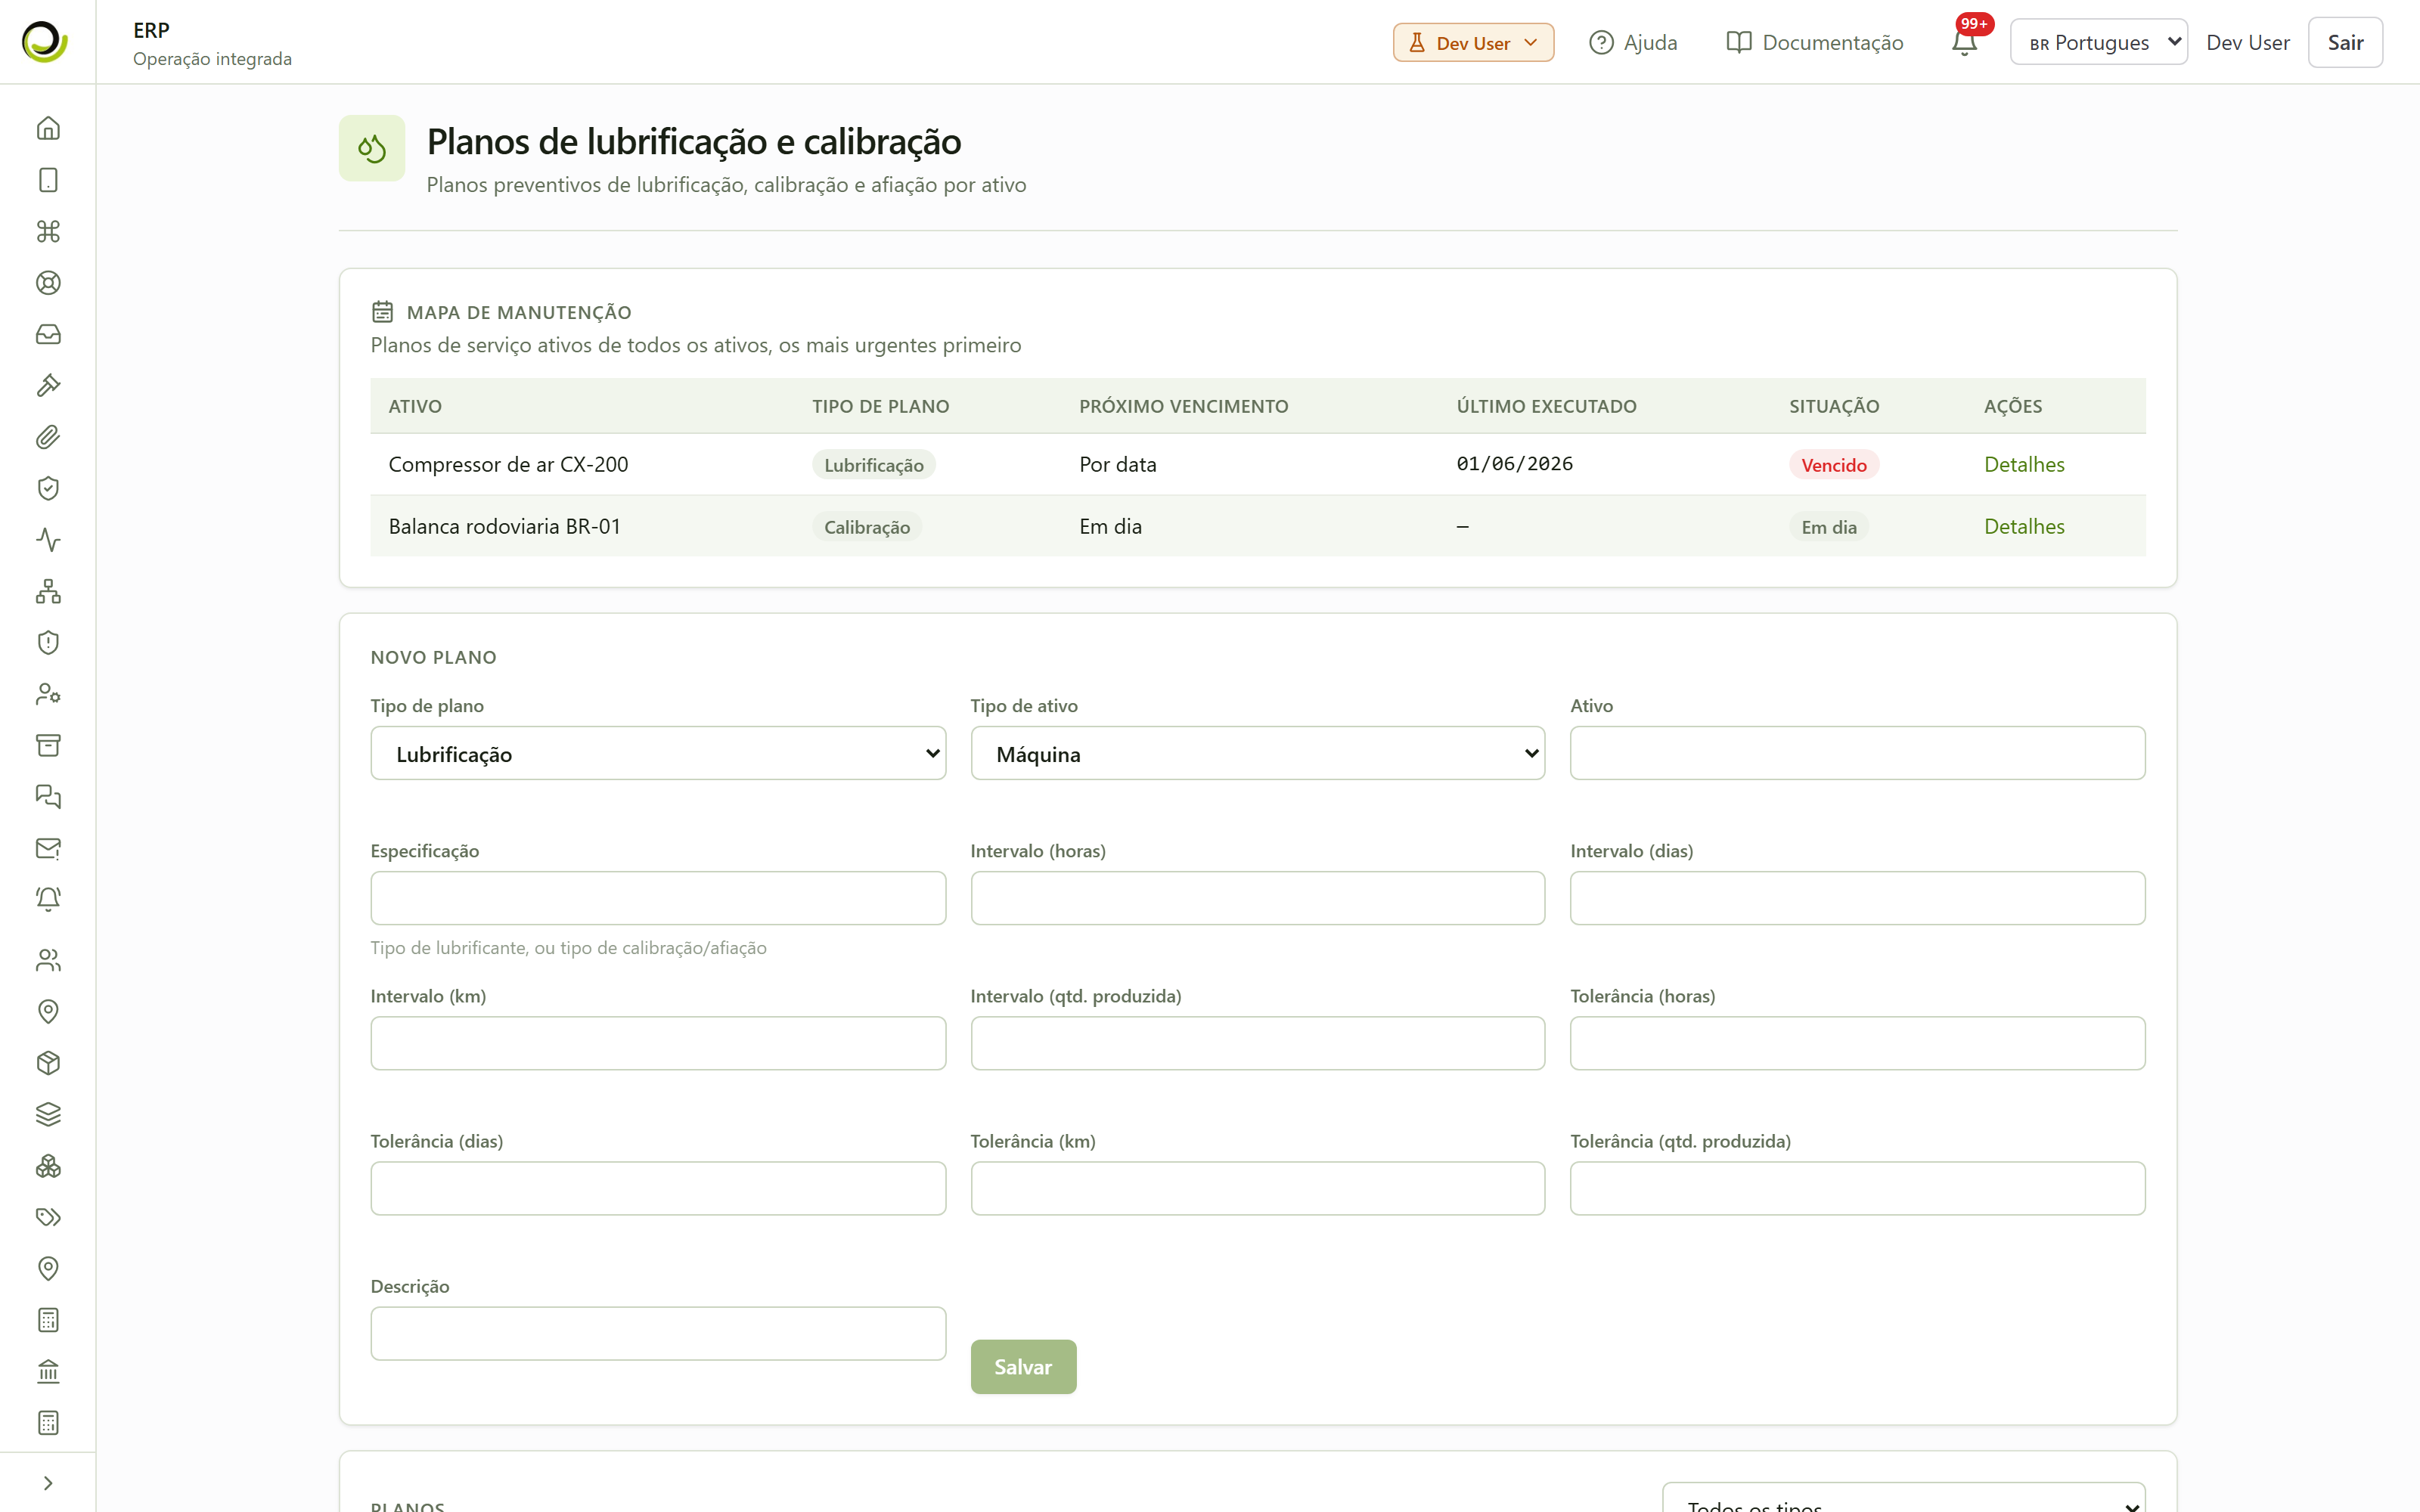Select the alarm bell sidebar icon
This screenshot has width=2420, height=1512.
pos(48,899)
